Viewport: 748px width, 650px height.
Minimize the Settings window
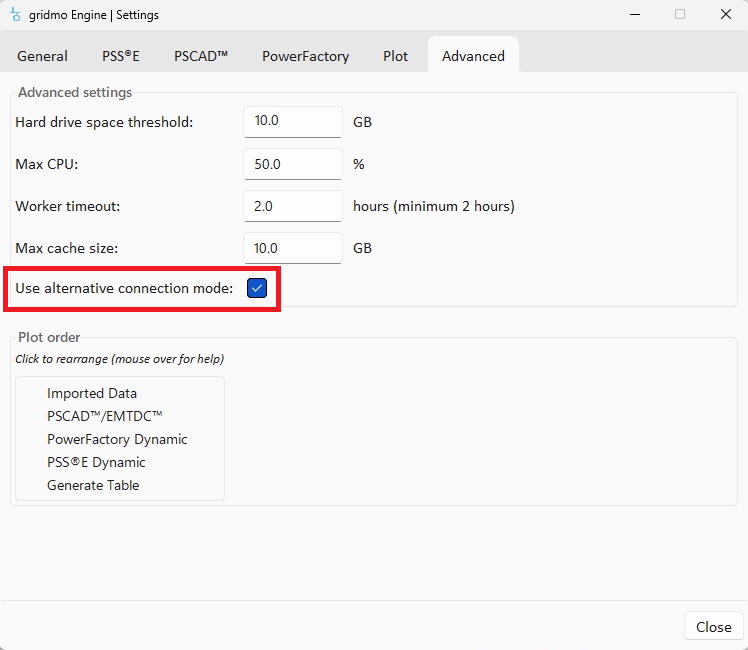[x=634, y=15]
